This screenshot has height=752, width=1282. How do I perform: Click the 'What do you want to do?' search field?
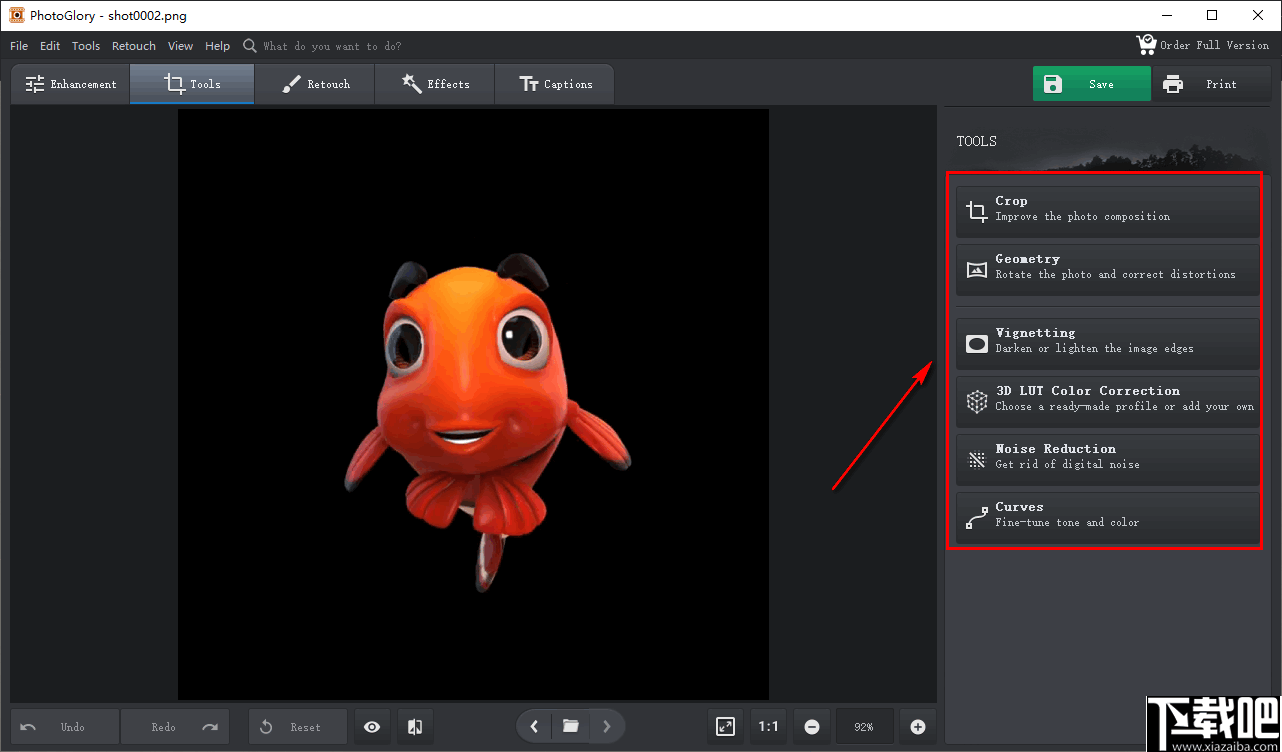[x=332, y=46]
